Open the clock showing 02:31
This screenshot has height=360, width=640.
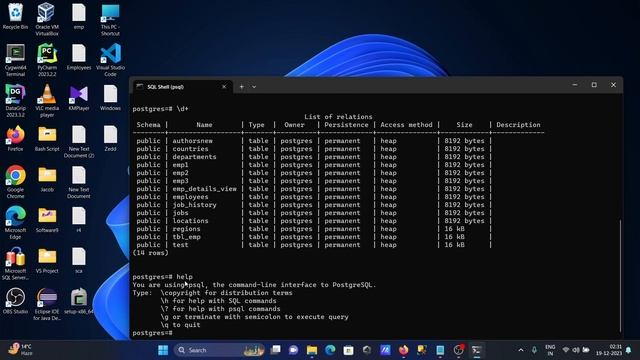[x=609, y=350]
